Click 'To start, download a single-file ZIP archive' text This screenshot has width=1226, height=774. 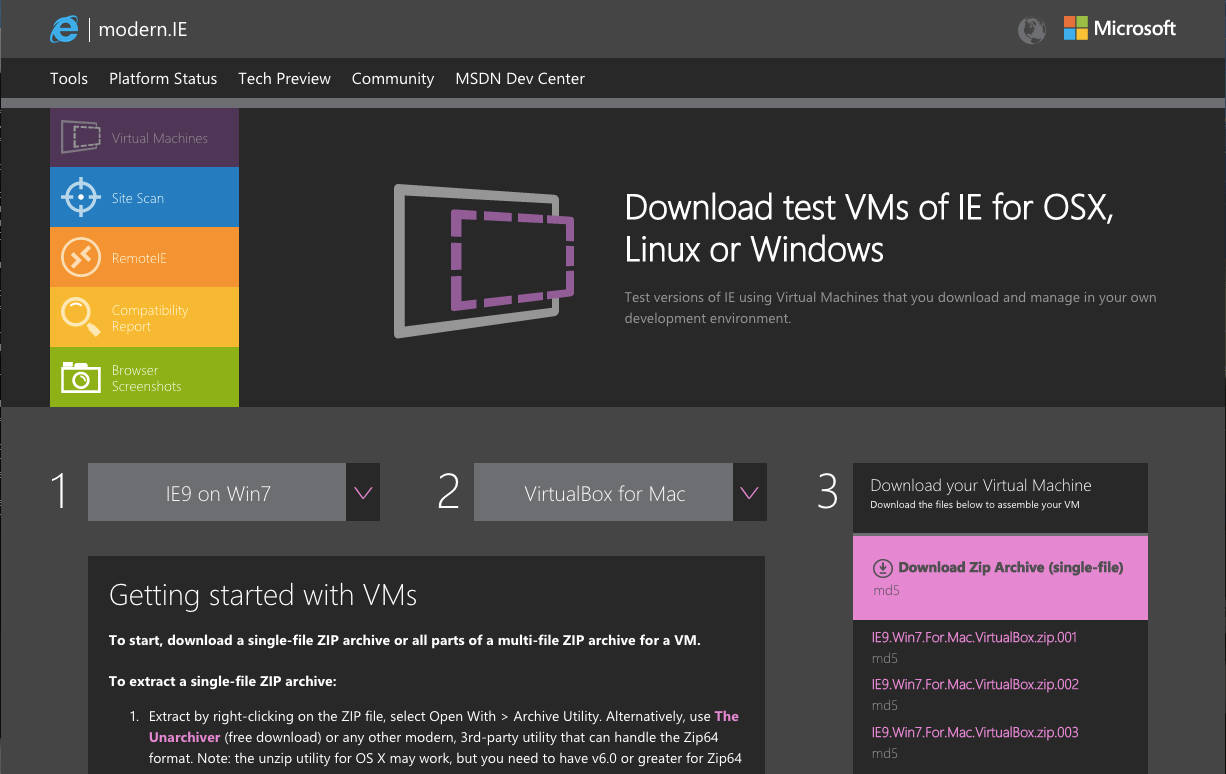click(404, 640)
